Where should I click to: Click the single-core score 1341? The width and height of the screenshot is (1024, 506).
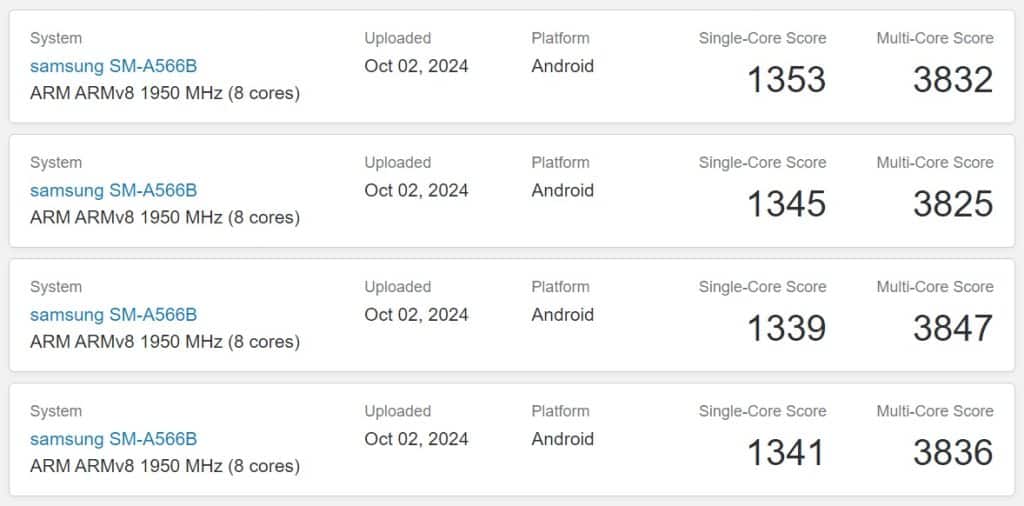(x=787, y=452)
